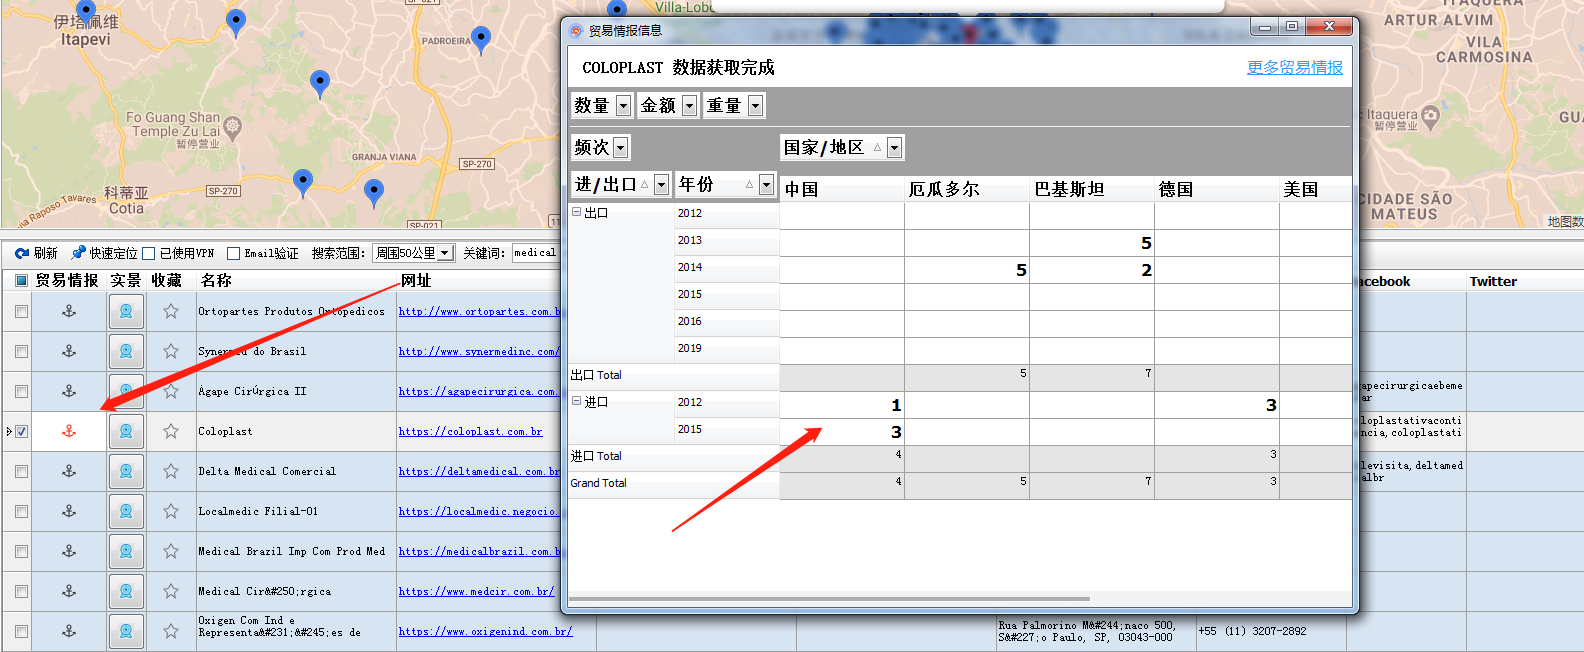The width and height of the screenshot is (1584, 652).
Task: Open street view for Coloplast row
Action: pyautogui.click(x=126, y=431)
